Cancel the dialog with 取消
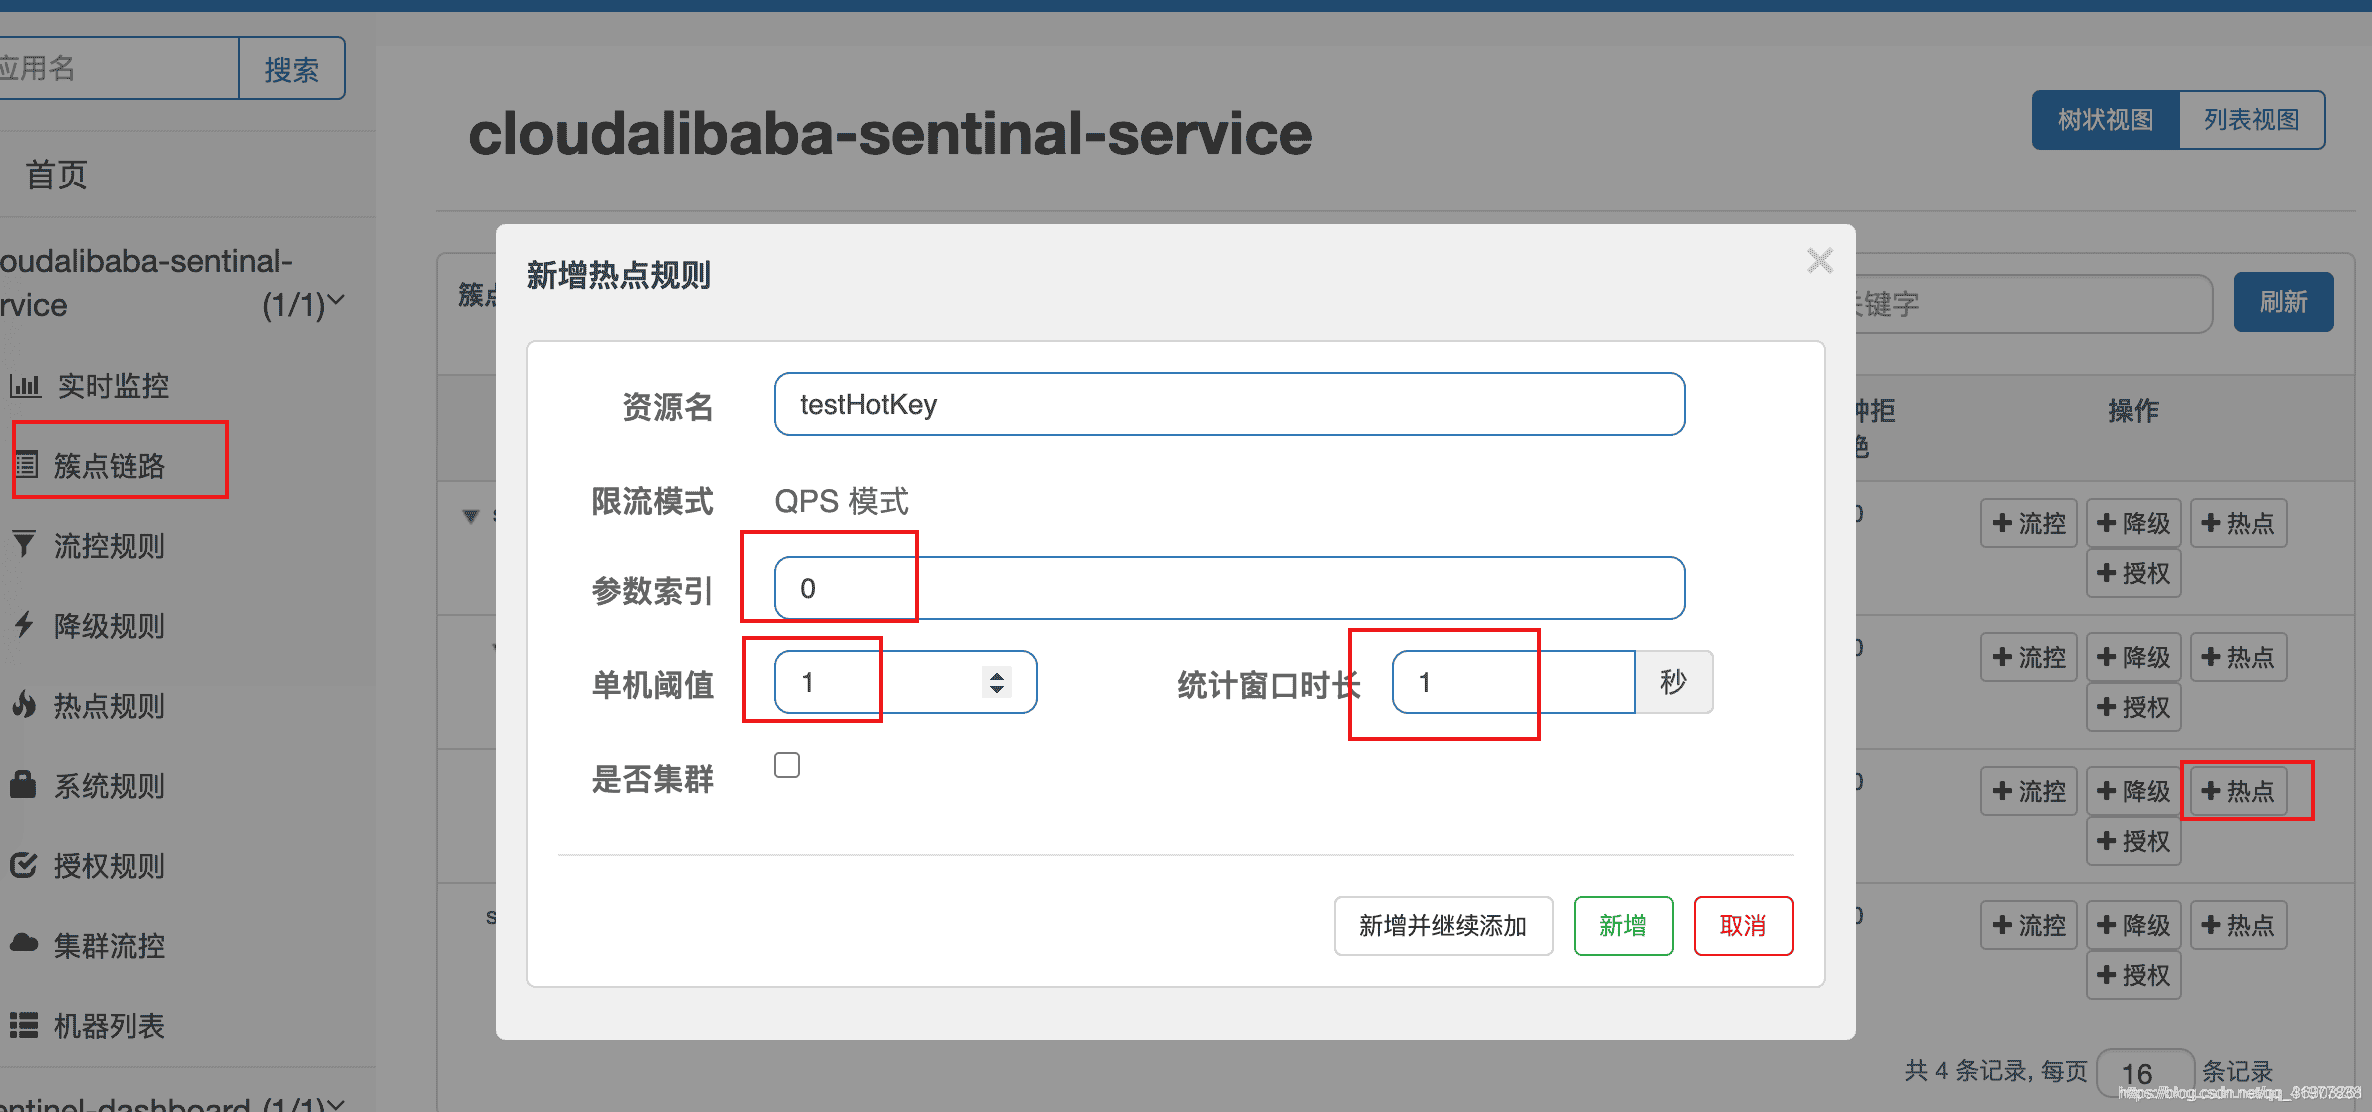 tap(1743, 926)
